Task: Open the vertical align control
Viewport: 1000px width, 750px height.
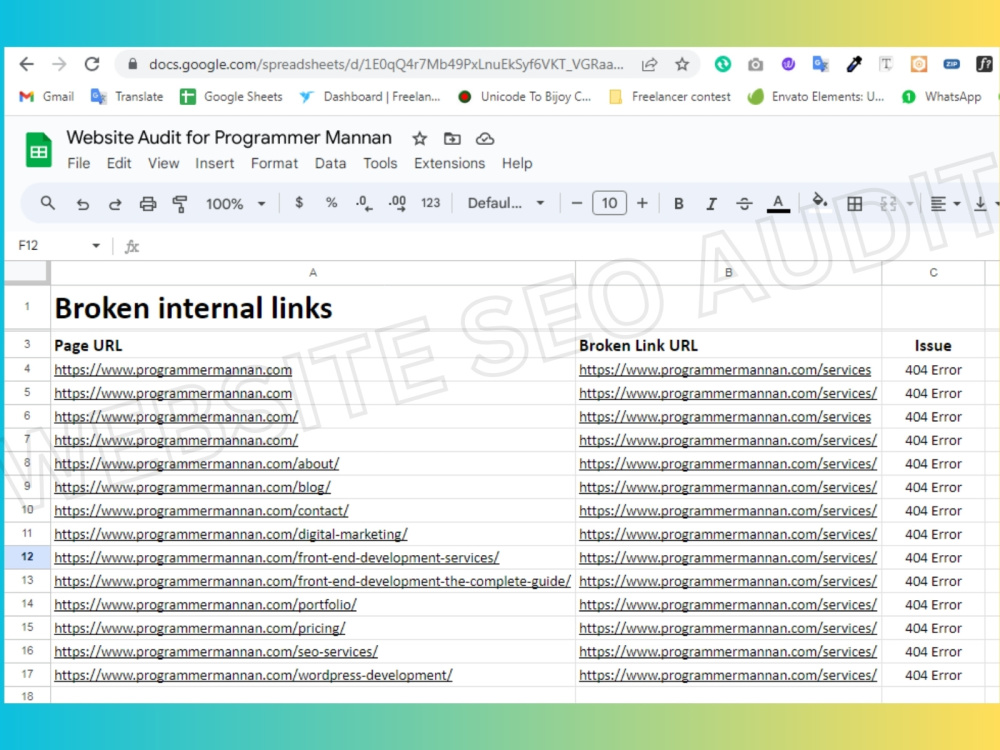Action: point(980,203)
